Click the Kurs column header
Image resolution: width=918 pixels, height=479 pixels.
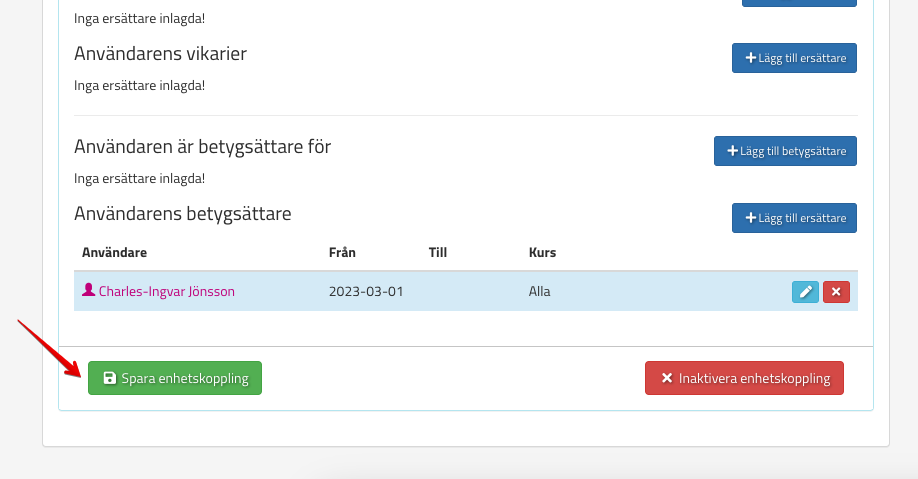click(542, 253)
